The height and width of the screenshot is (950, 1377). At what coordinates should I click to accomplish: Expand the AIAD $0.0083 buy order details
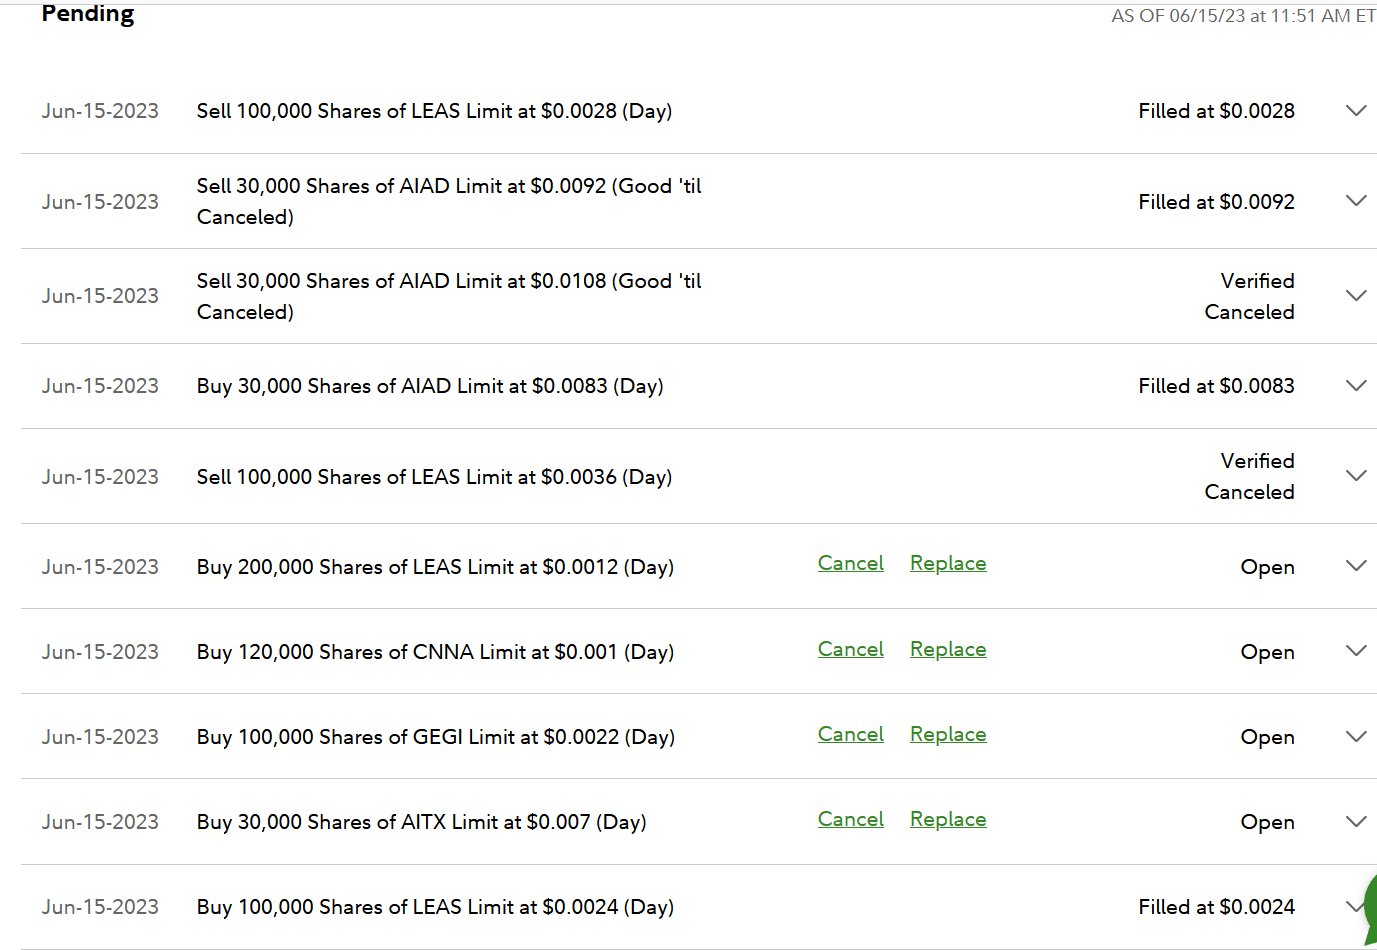coord(1356,386)
